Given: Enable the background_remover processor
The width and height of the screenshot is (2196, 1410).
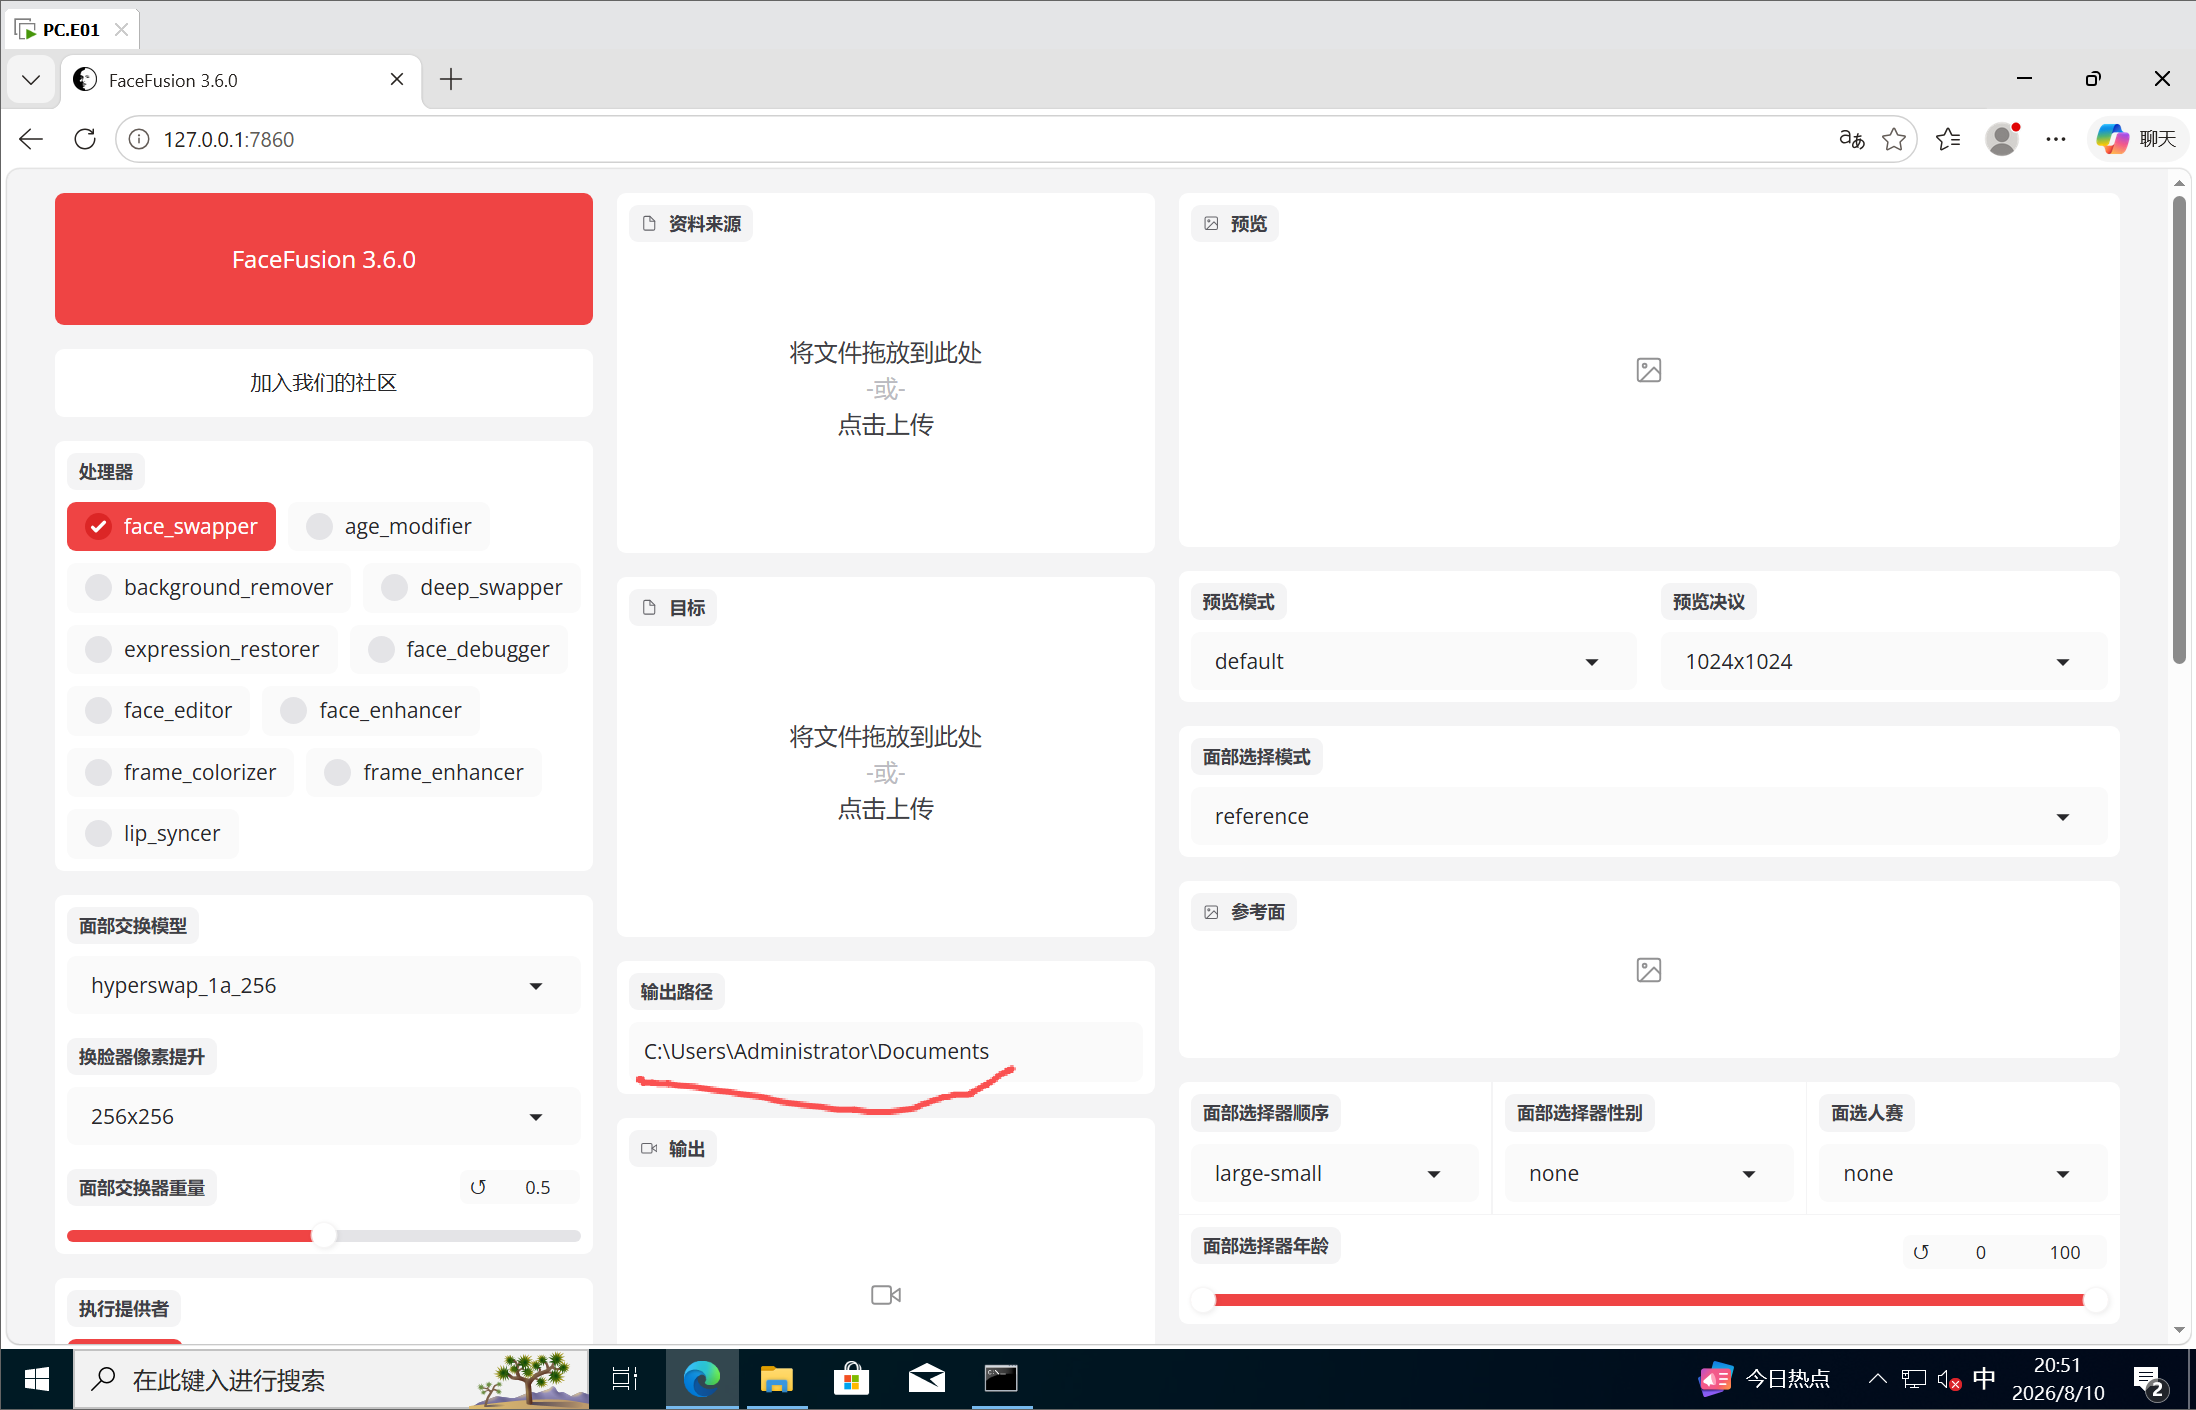Looking at the screenshot, I should pos(209,587).
